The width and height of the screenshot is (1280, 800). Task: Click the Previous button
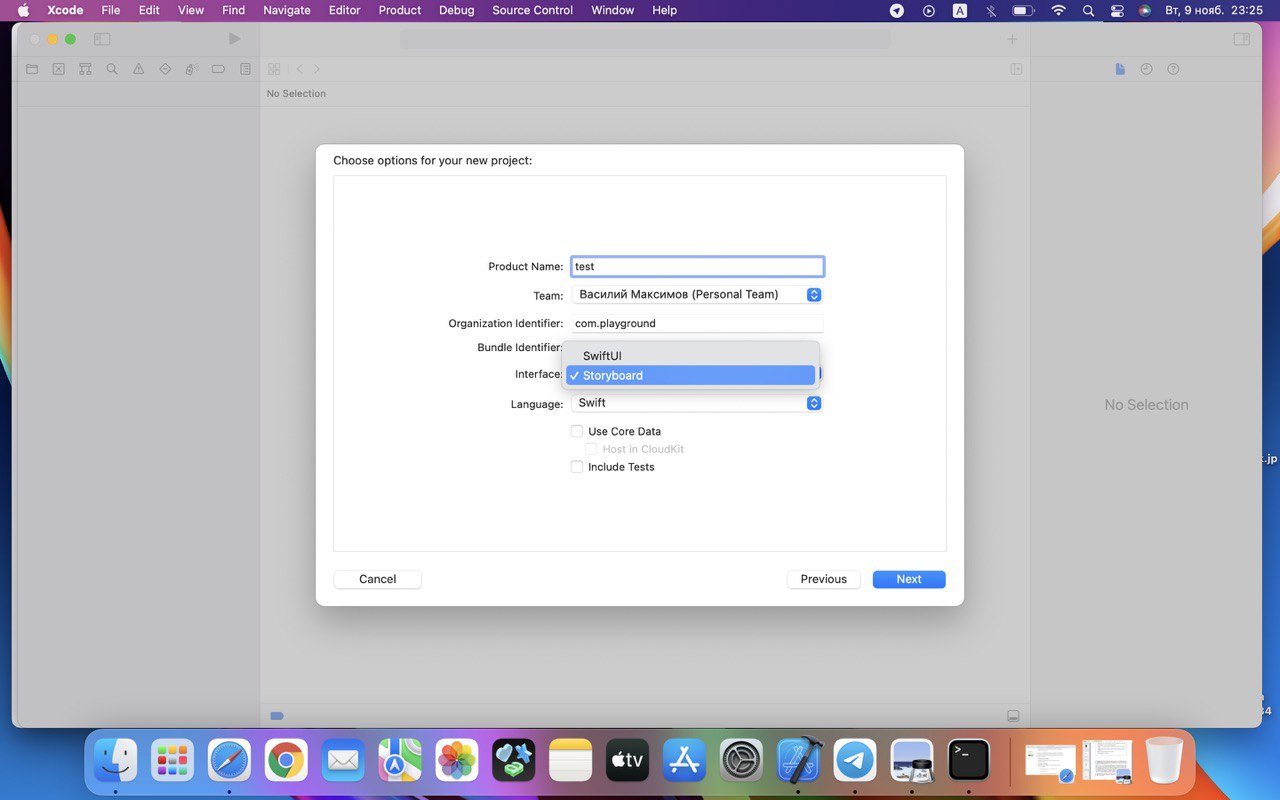point(824,579)
